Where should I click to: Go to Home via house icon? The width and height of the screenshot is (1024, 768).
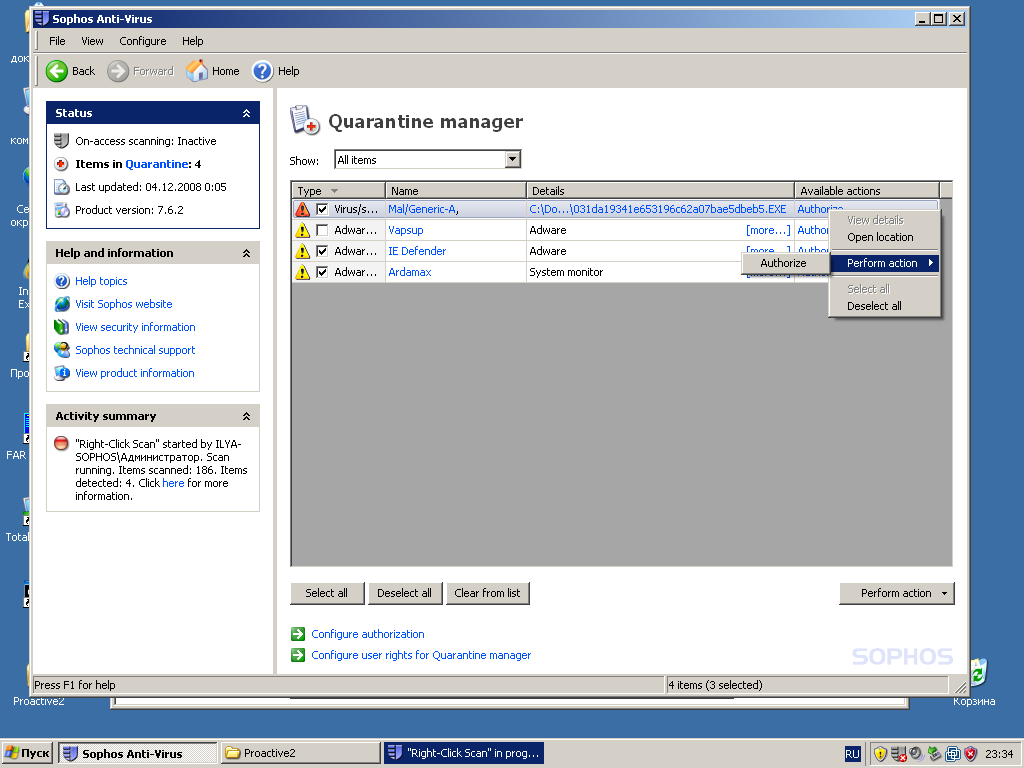(197, 71)
